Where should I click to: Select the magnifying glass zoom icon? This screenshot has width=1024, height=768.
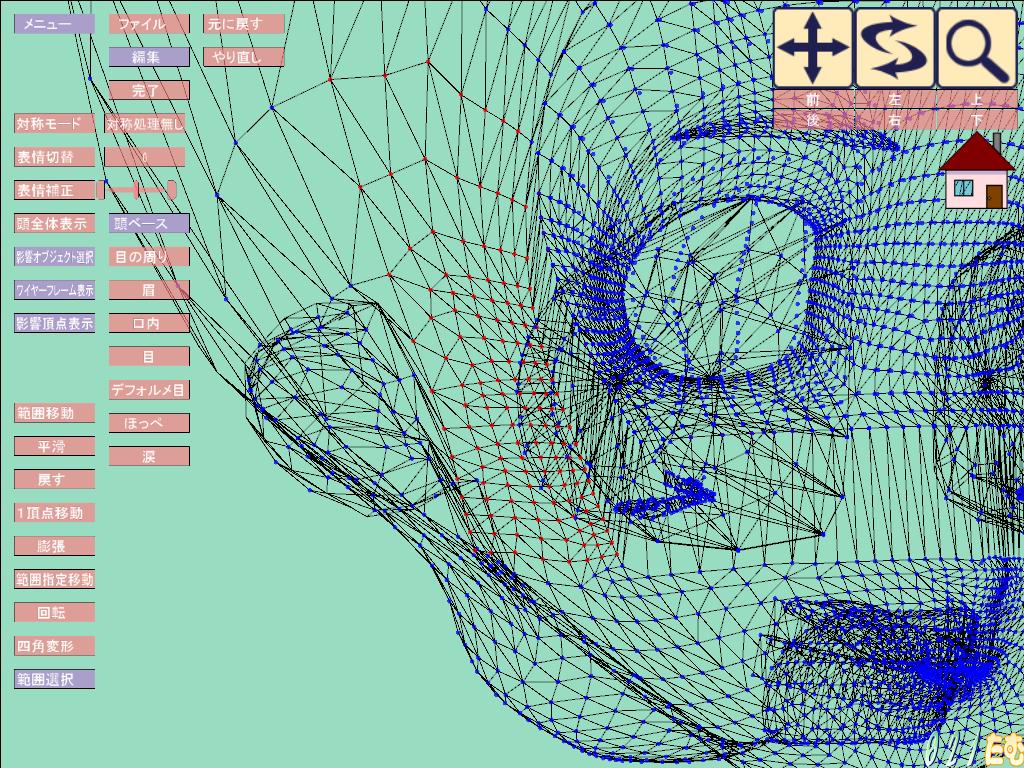point(976,48)
